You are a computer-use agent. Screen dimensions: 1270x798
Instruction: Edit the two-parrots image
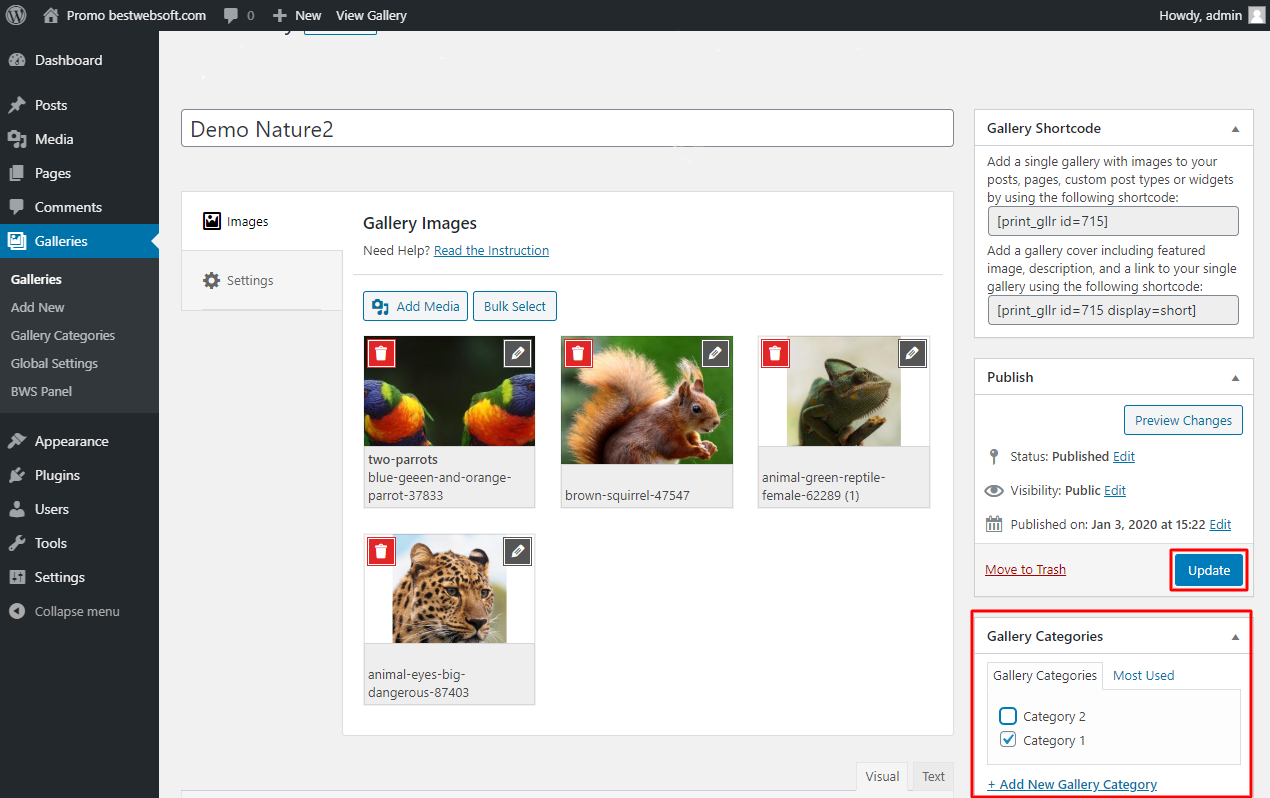coord(517,354)
